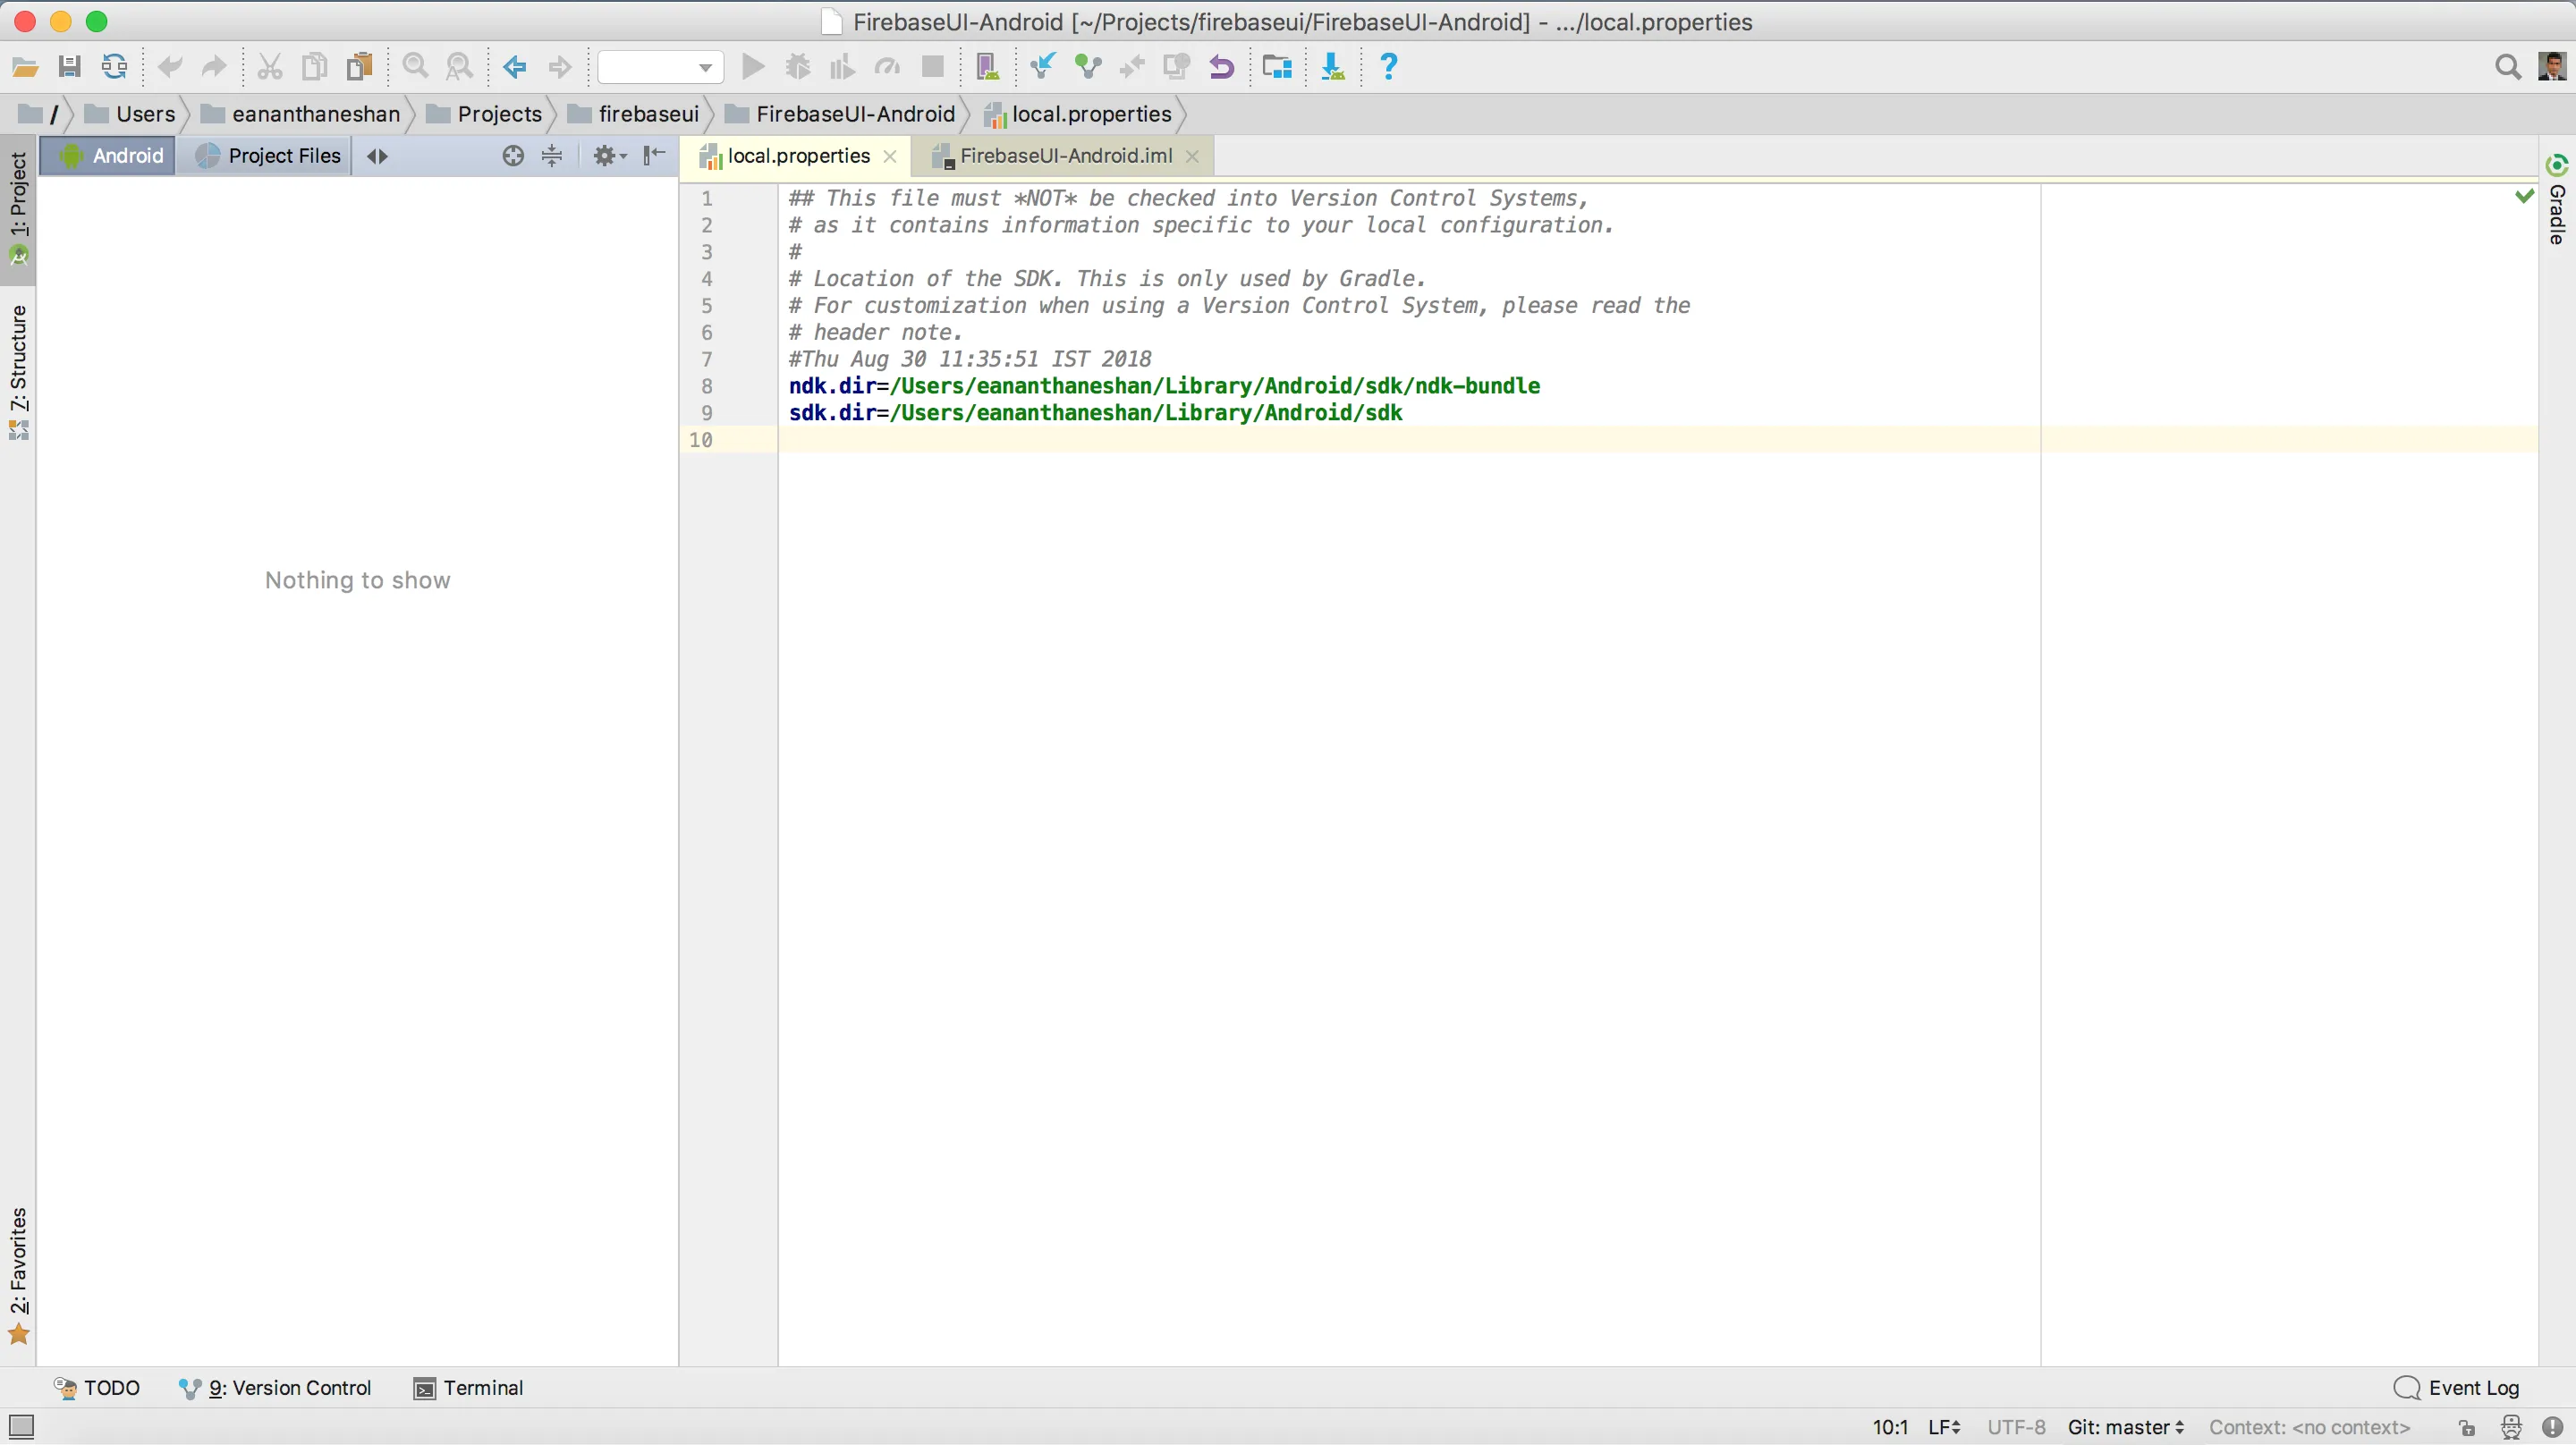This screenshot has width=2576, height=1445.
Task: Click the Sync/Synchronize icon in toolbar
Action: (x=114, y=67)
